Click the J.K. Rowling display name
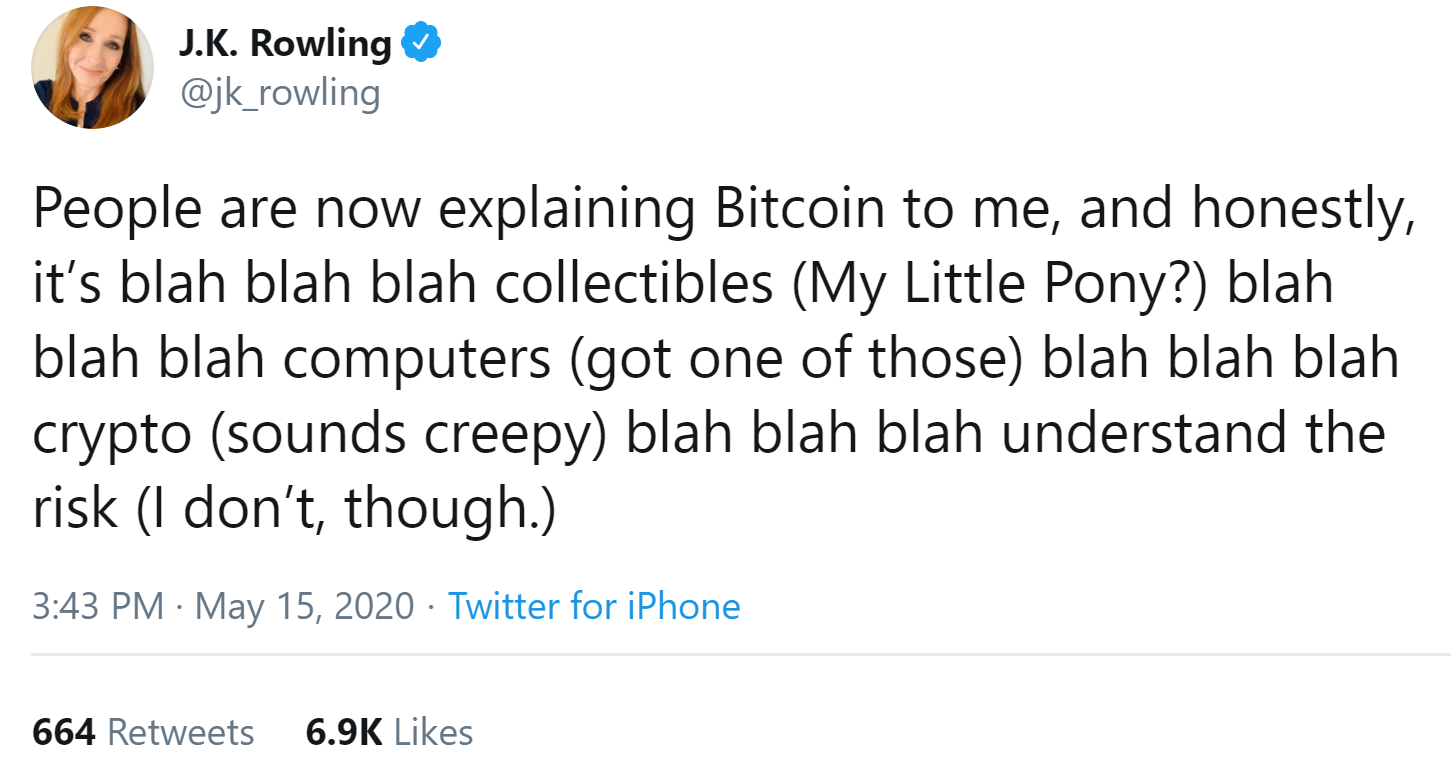 [285, 44]
